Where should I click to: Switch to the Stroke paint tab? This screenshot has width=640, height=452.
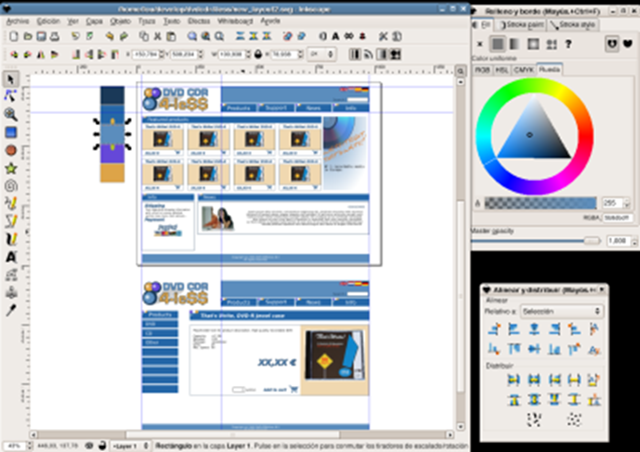point(522,25)
